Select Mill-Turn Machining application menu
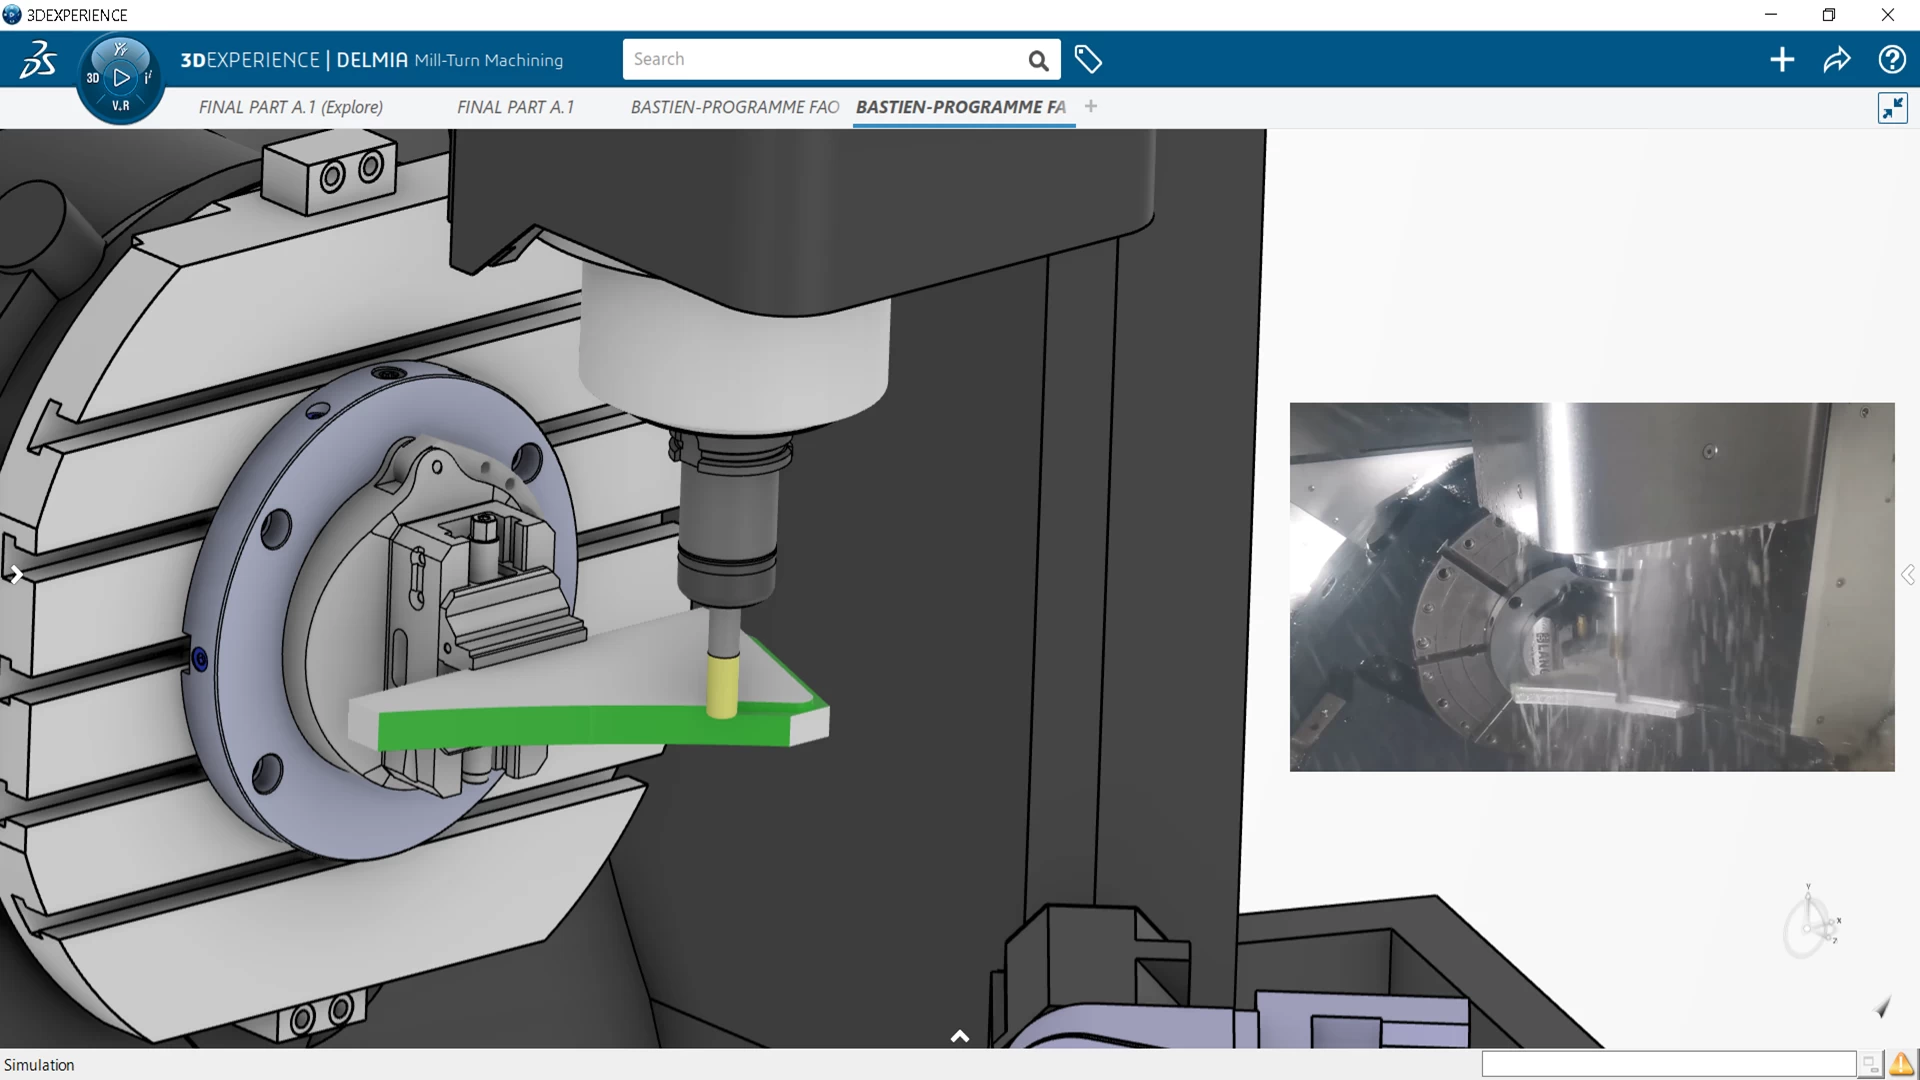Viewport: 1920px width, 1080px height. point(488,59)
